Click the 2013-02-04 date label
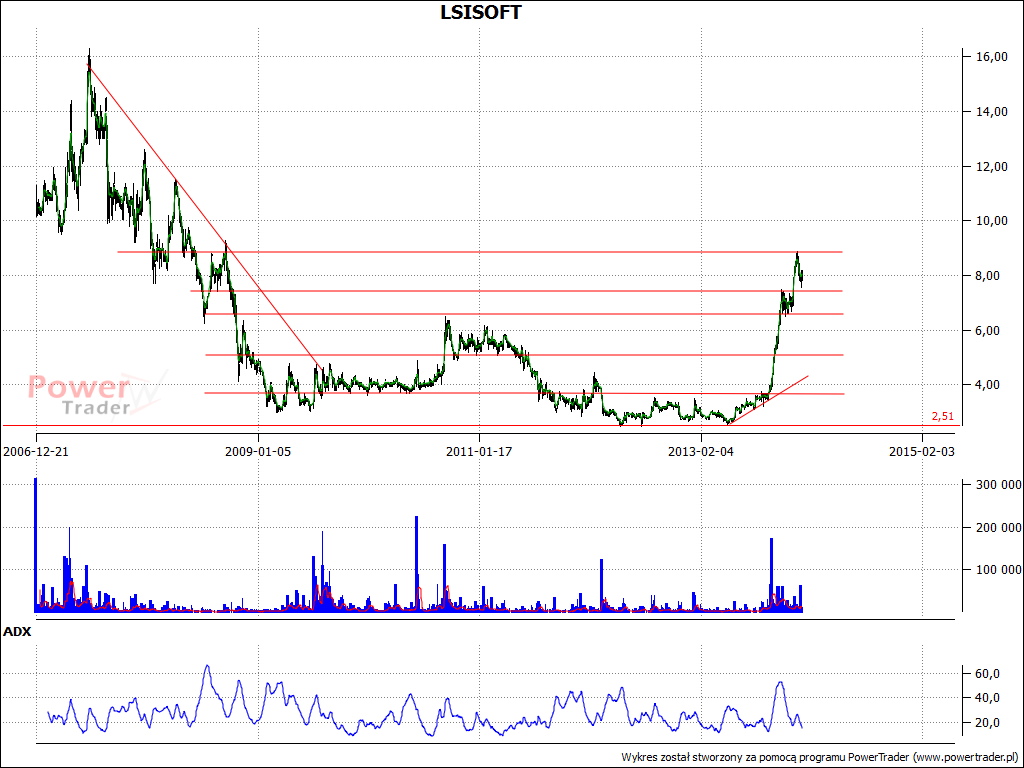 click(701, 451)
